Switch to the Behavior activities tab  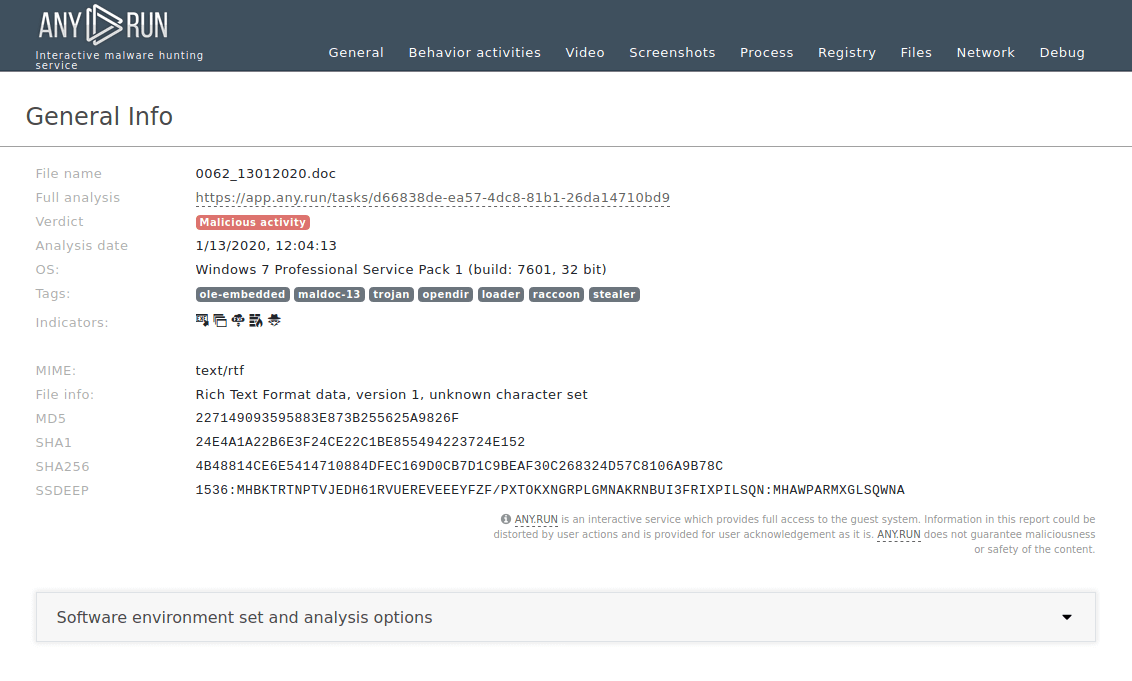474,52
